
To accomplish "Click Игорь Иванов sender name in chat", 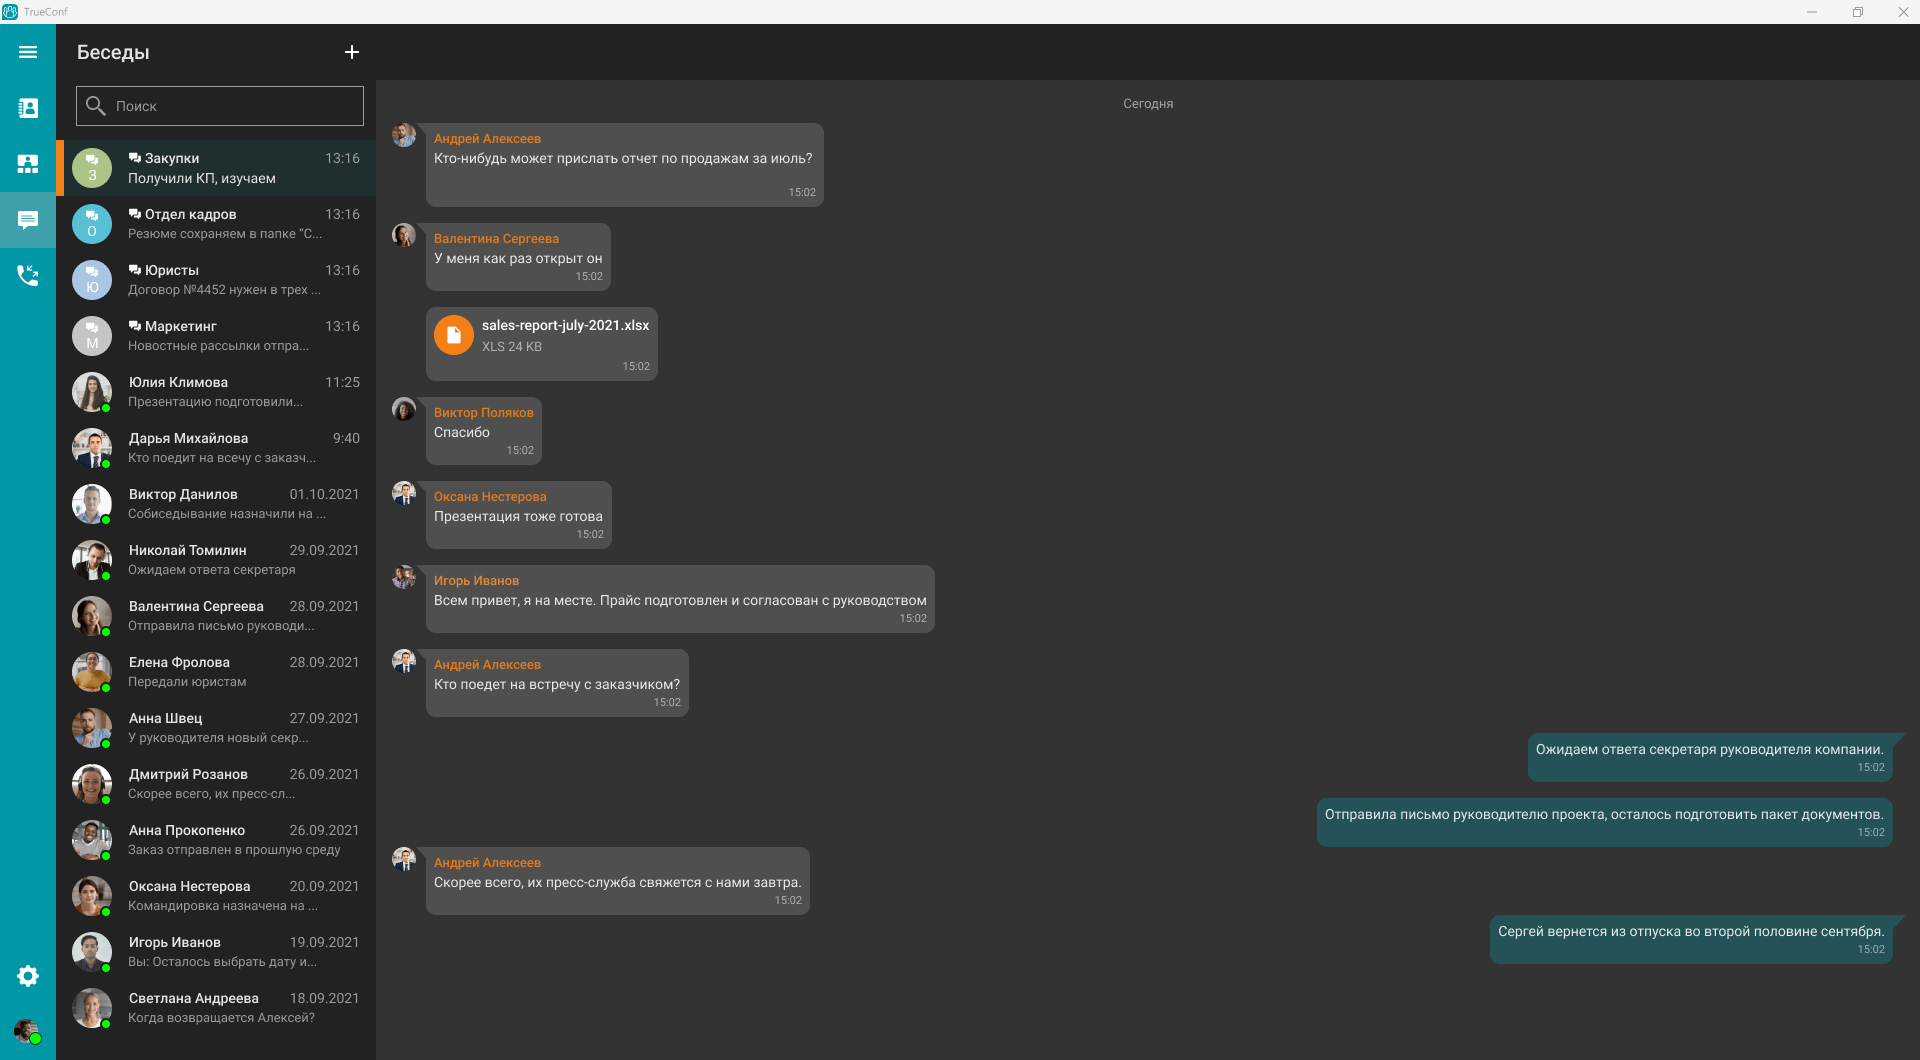I will [x=476, y=581].
